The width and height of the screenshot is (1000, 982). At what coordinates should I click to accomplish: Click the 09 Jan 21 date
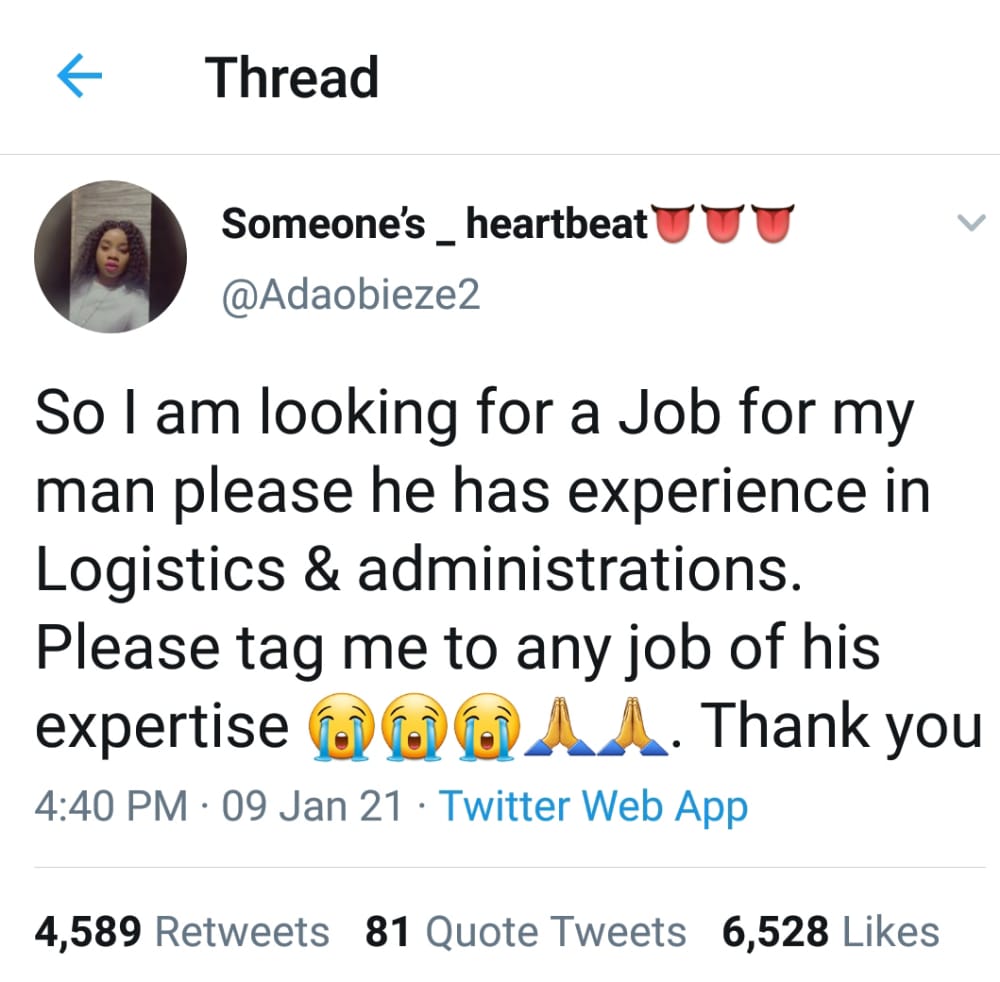point(312,806)
